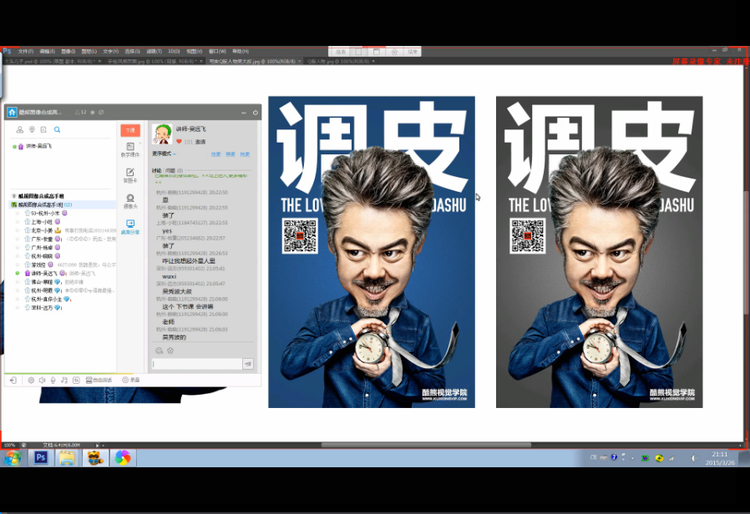Open the webcam (摄像头) sidebar icon
750x514 pixels.
pos(130,201)
